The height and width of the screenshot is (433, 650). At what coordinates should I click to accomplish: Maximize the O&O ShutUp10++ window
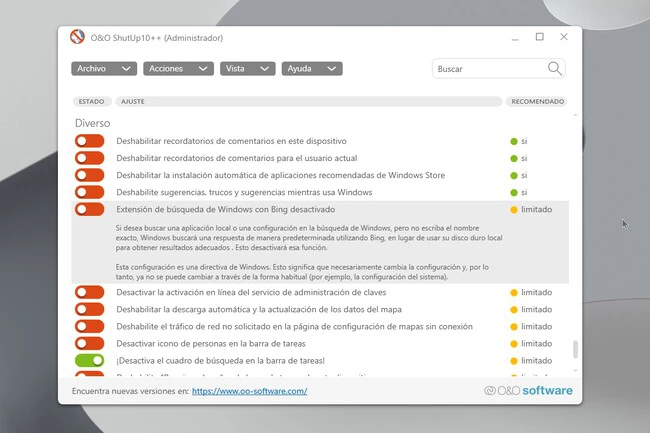[539, 37]
